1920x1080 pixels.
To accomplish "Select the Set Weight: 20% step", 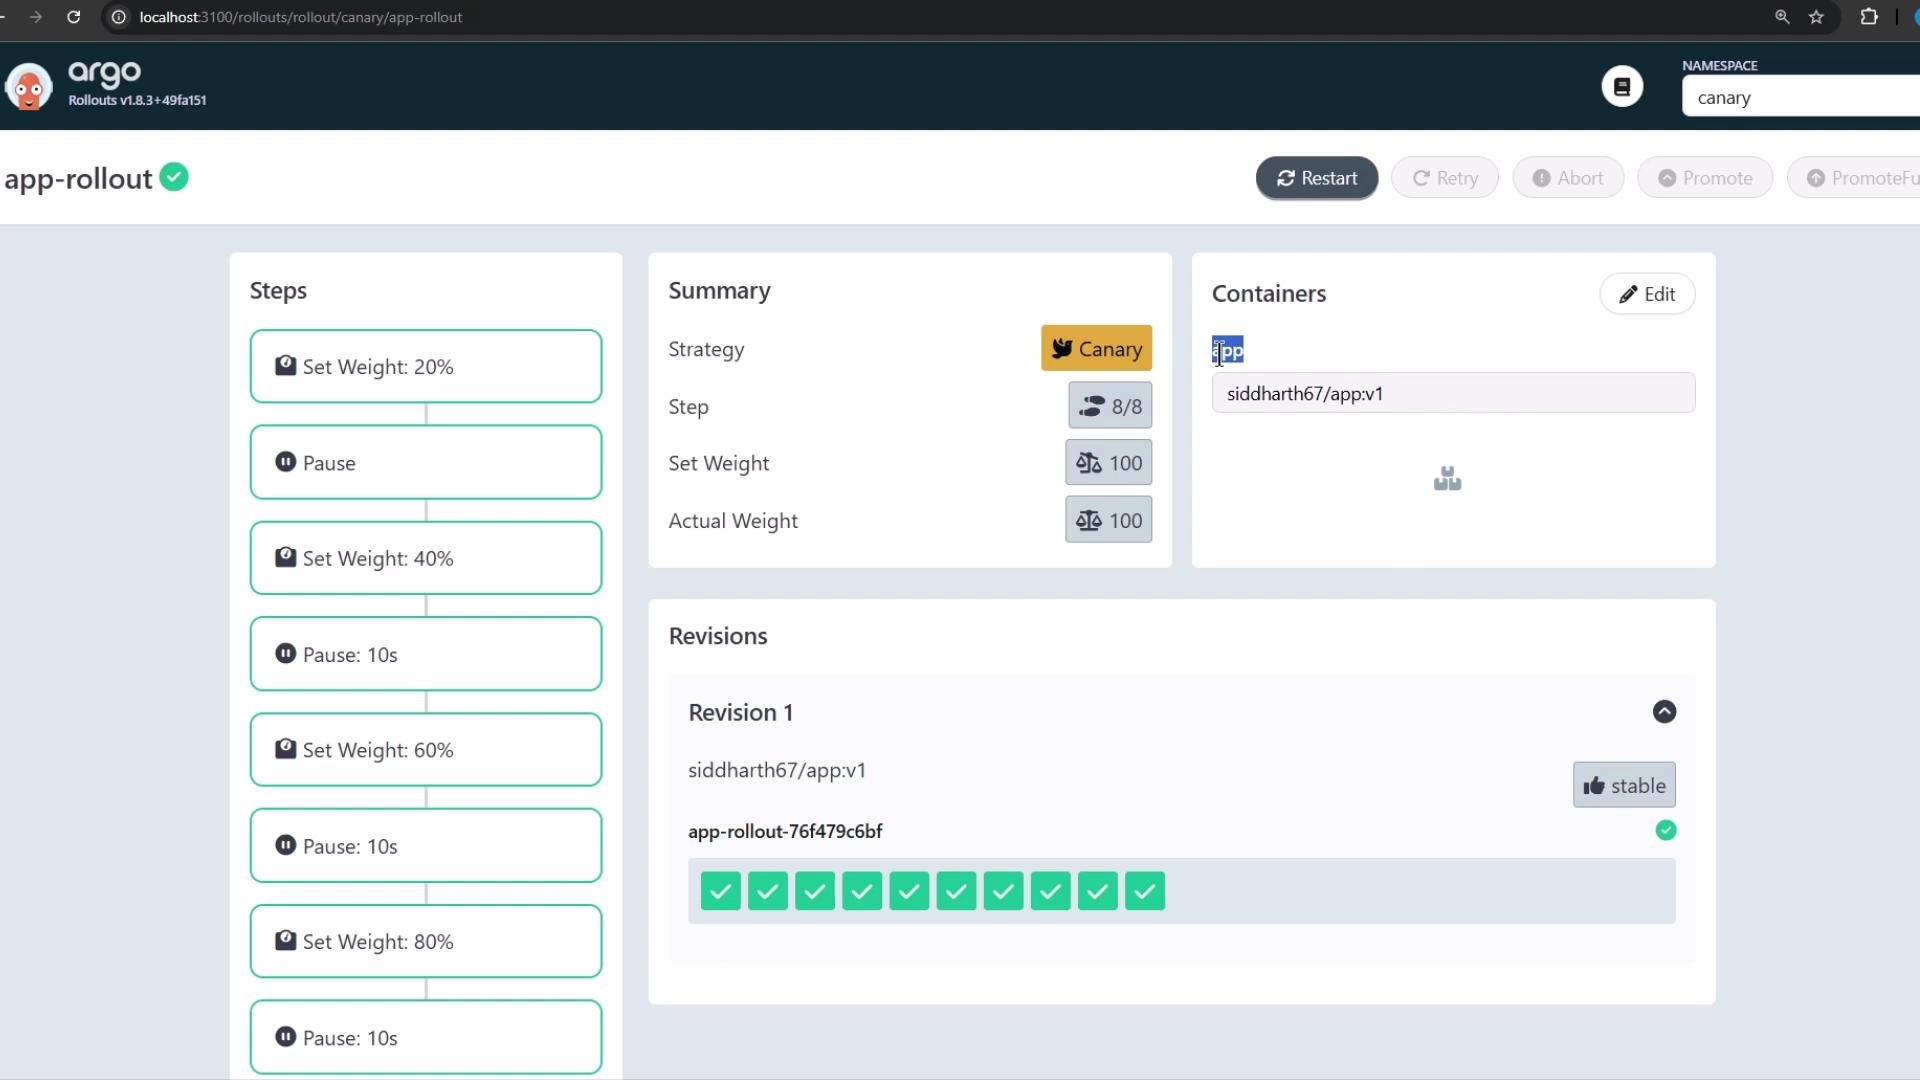I will [426, 367].
